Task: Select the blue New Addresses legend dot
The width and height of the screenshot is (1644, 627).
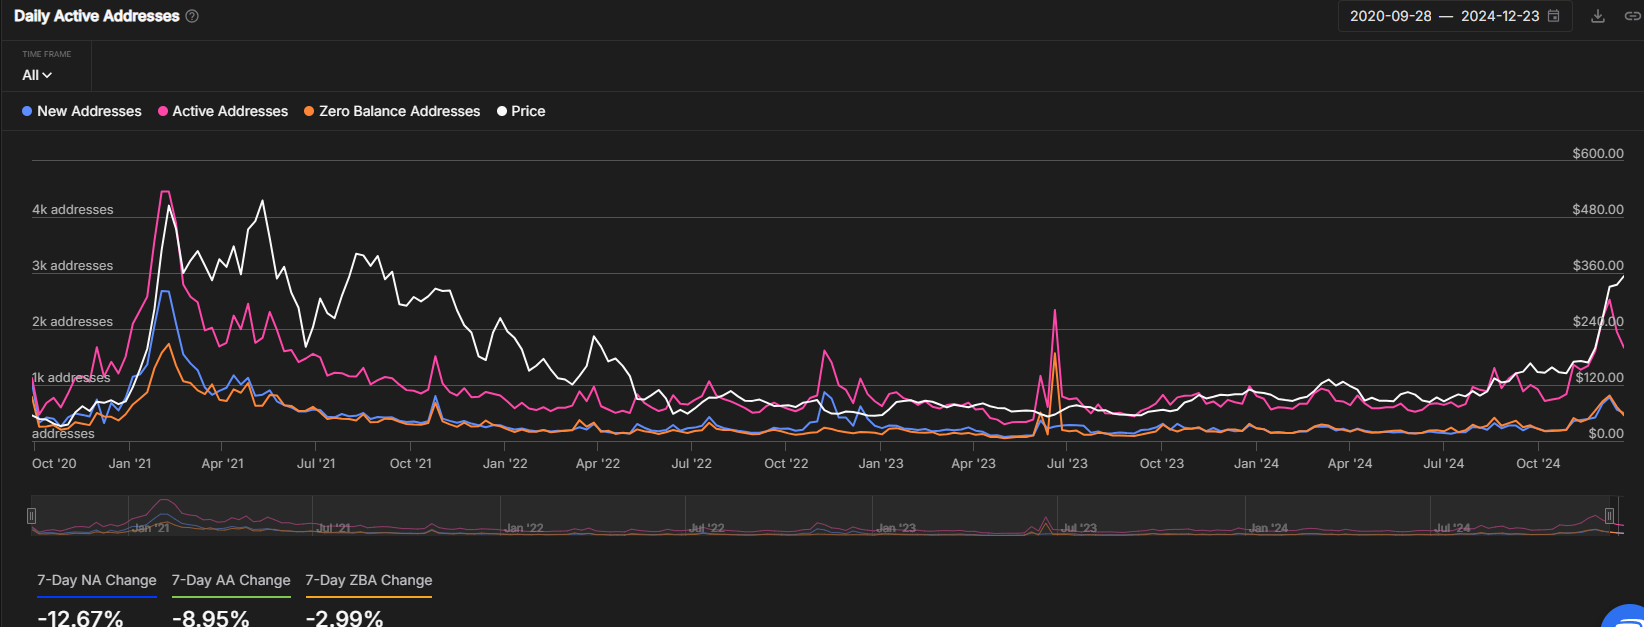Action: (x=27, y=111)
